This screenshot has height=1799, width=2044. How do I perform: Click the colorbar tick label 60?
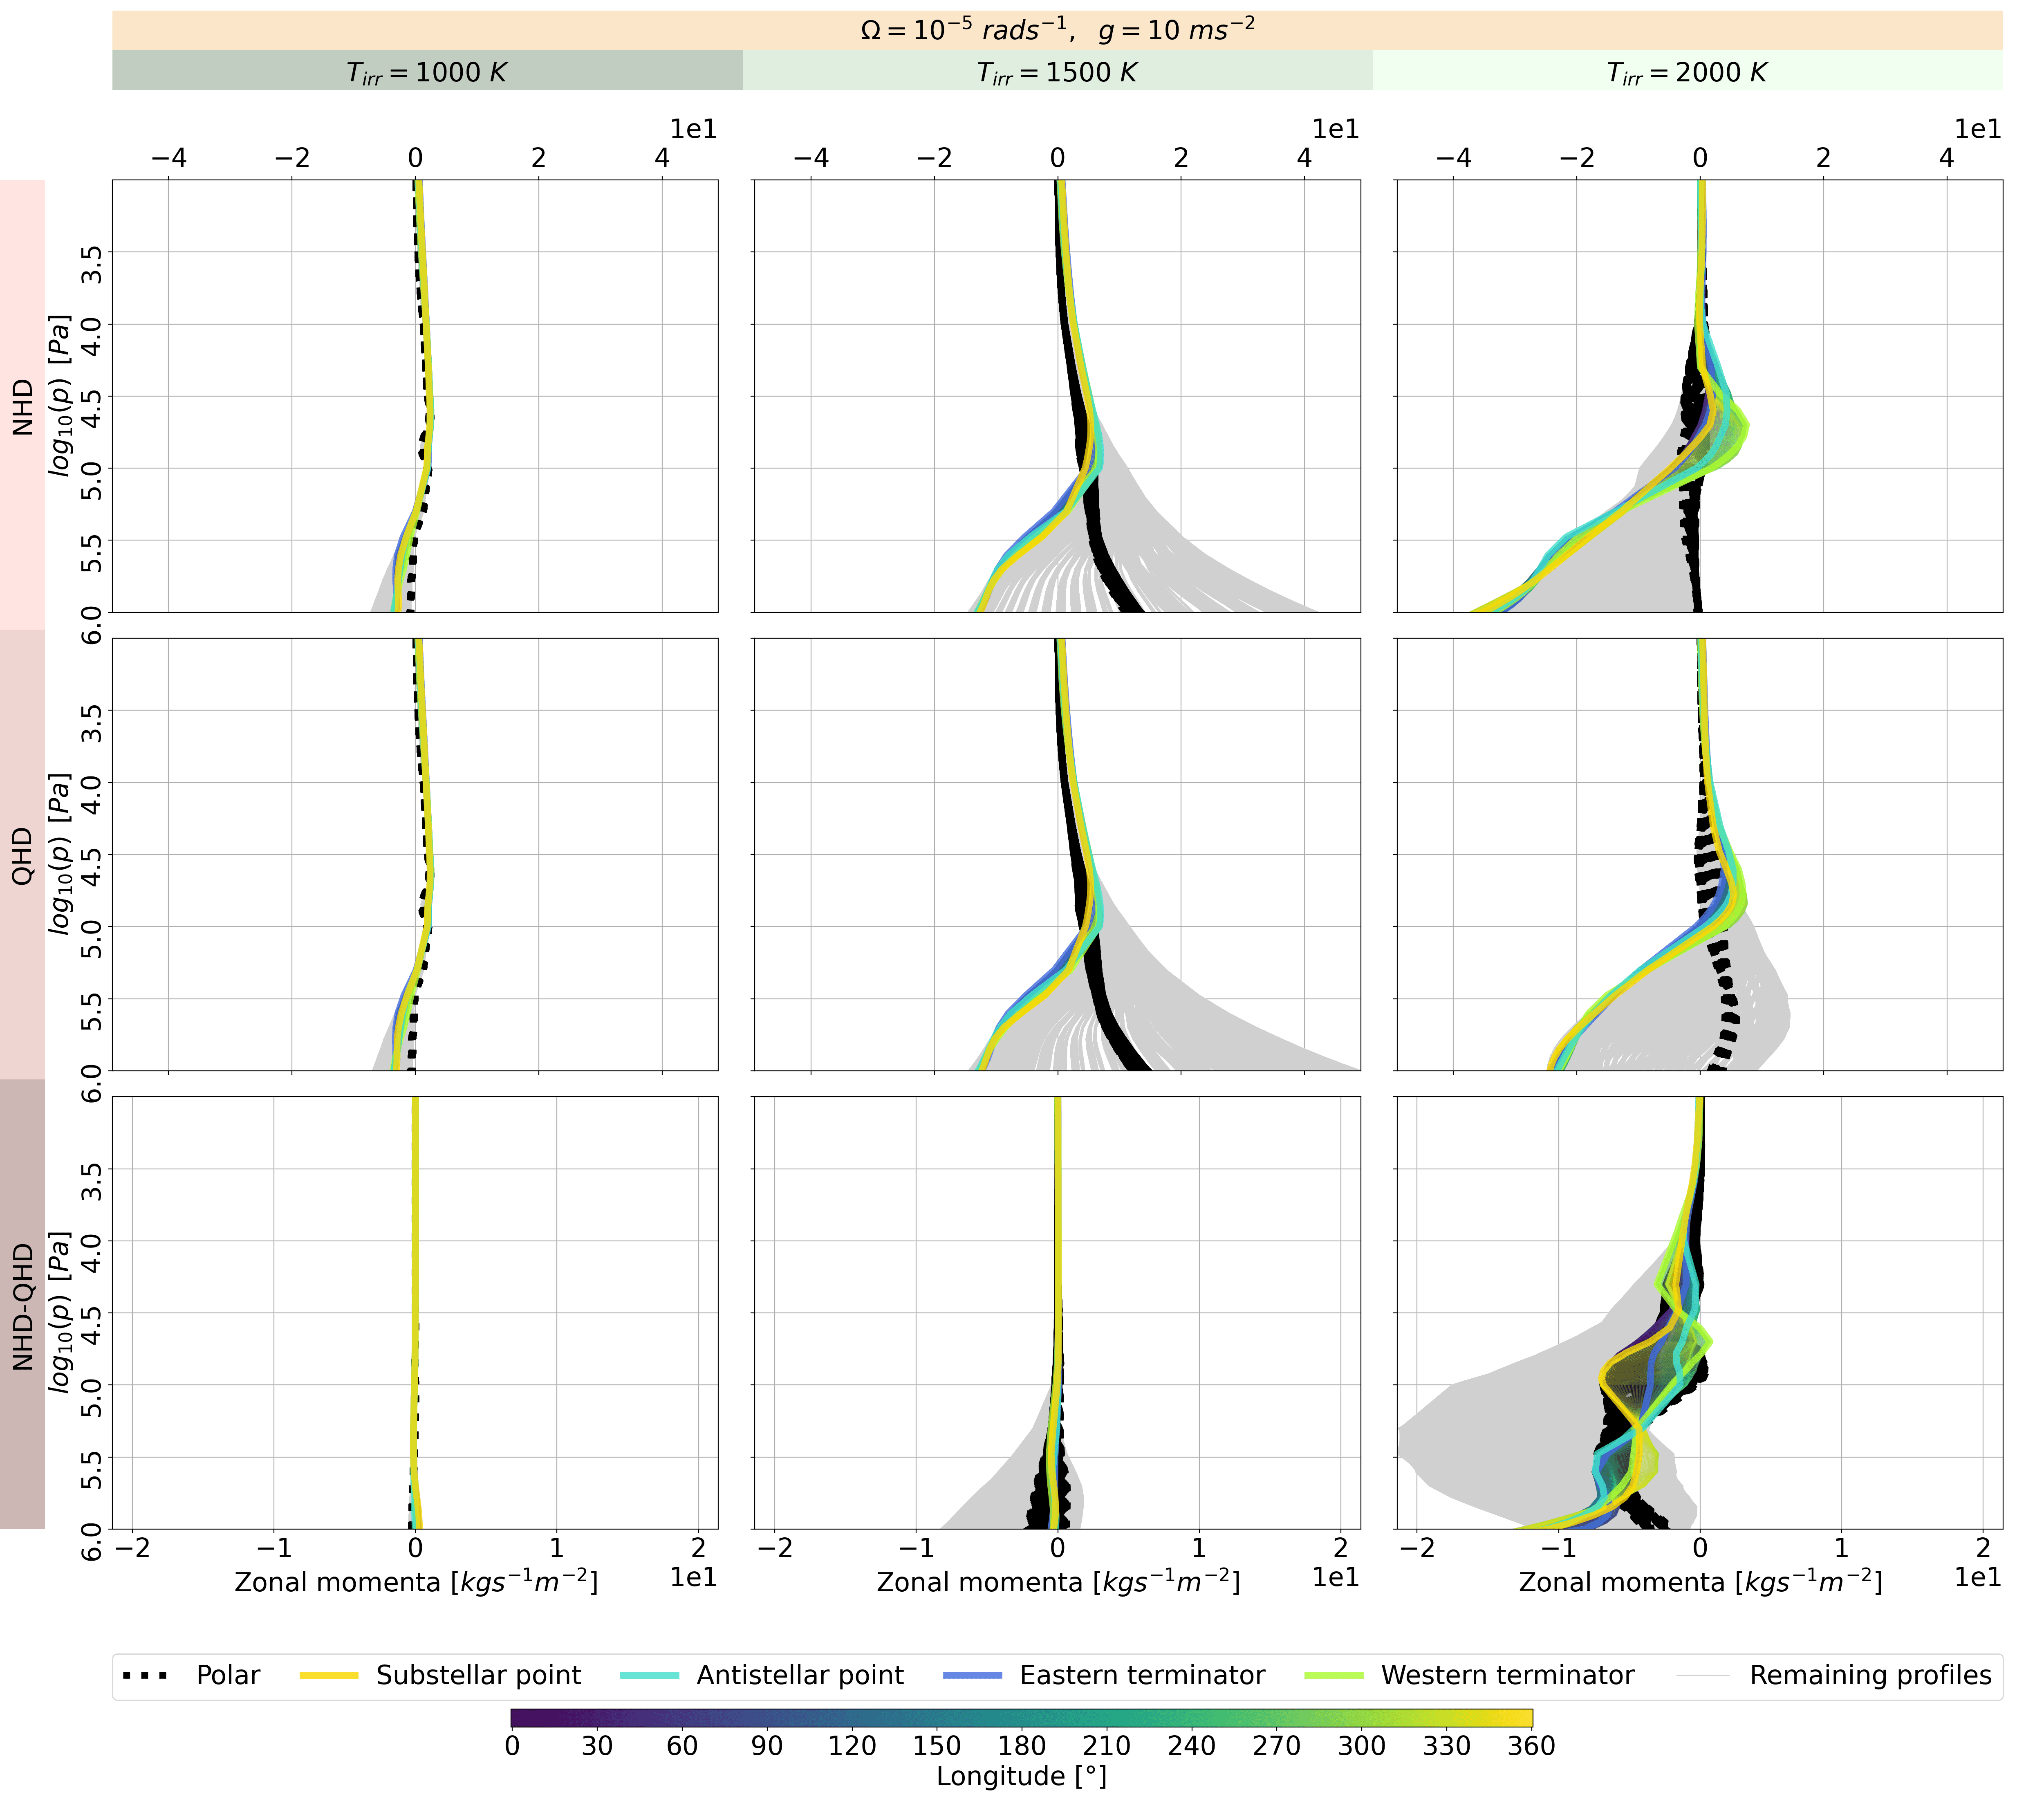pos(682,1746)
